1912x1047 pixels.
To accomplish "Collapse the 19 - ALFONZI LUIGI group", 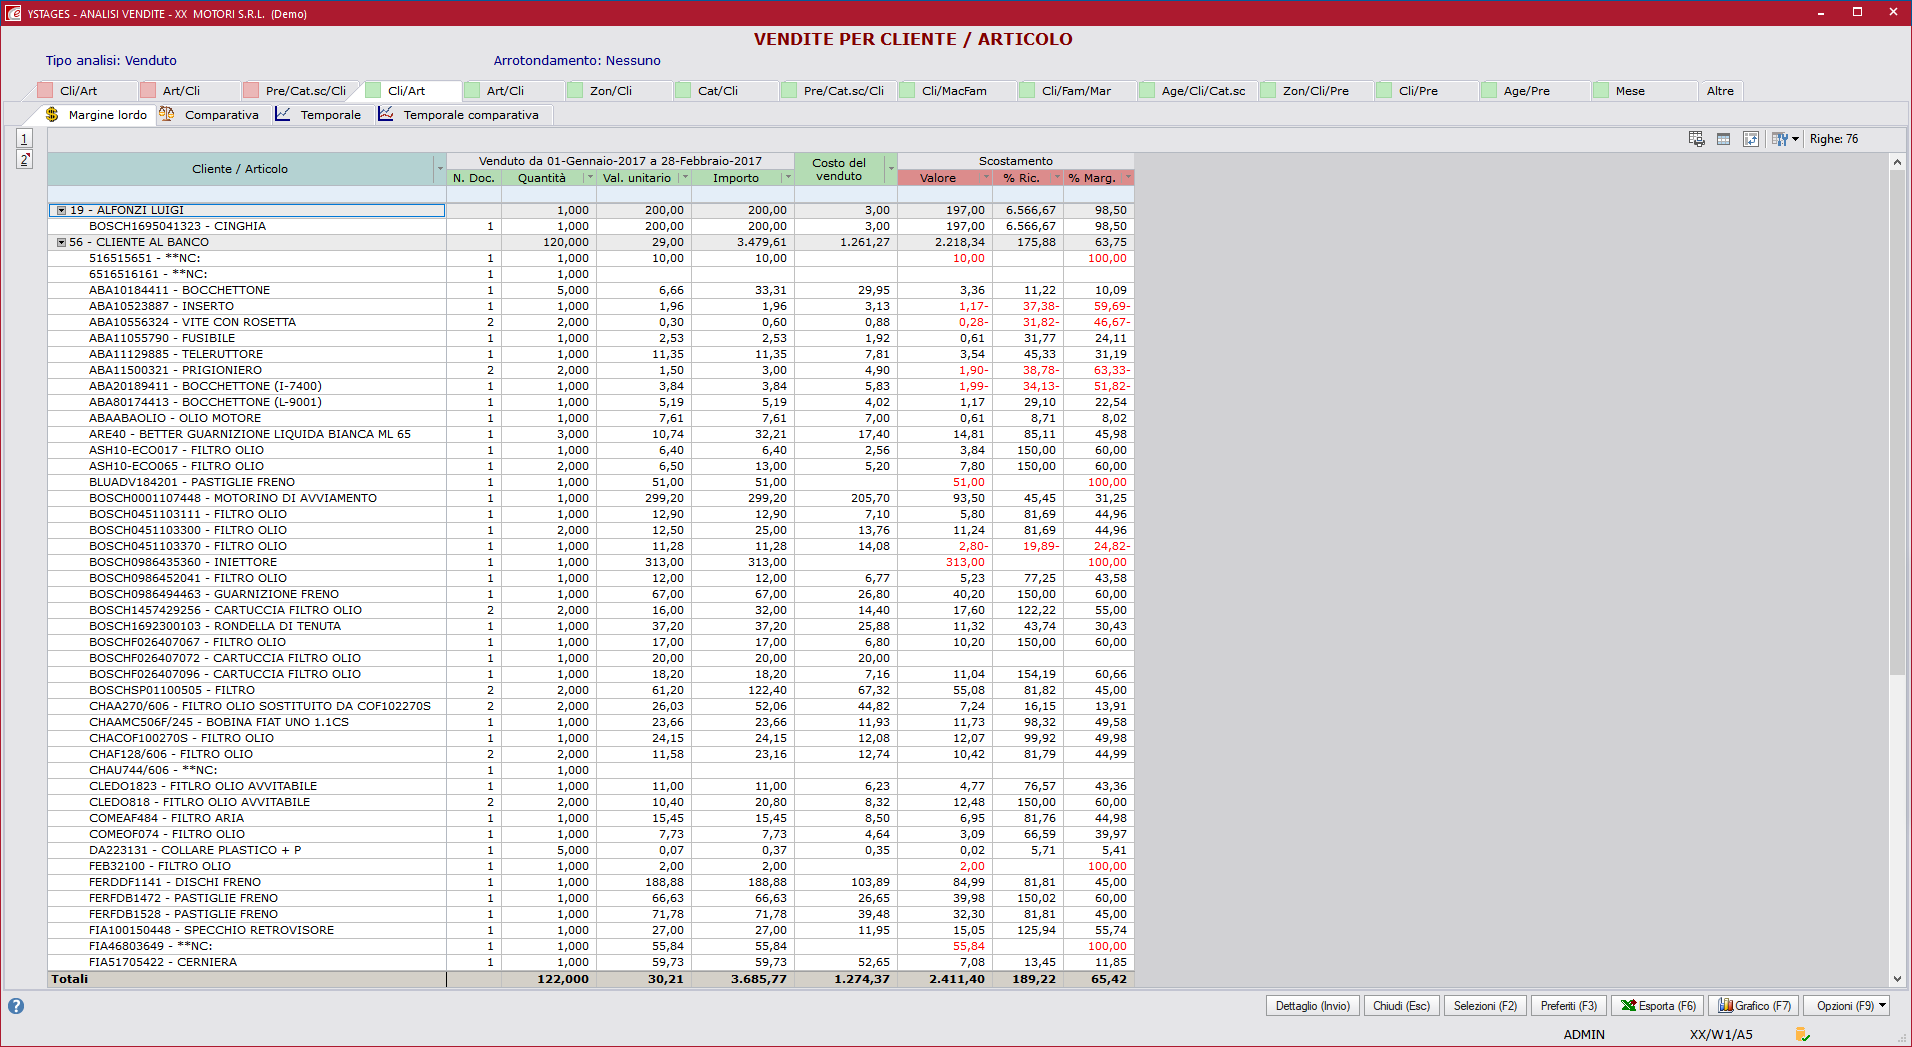I will (61, 210).
